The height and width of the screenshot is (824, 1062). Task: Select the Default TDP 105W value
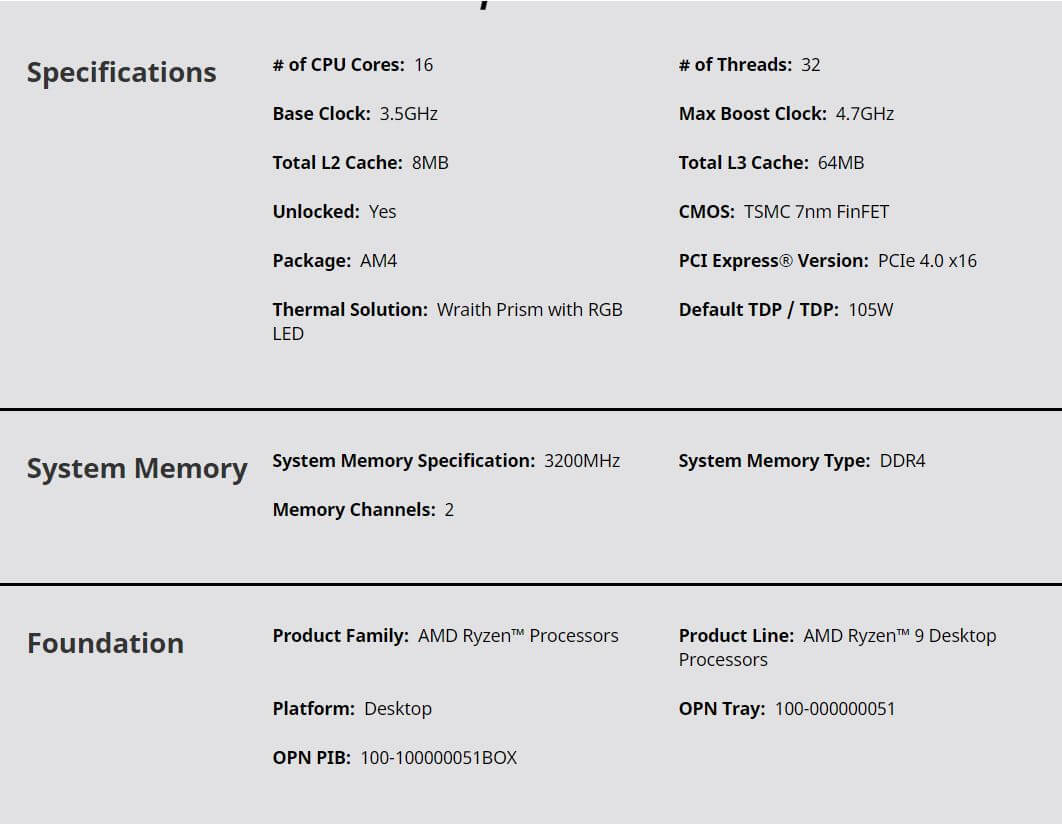click(x=870, y=310)
